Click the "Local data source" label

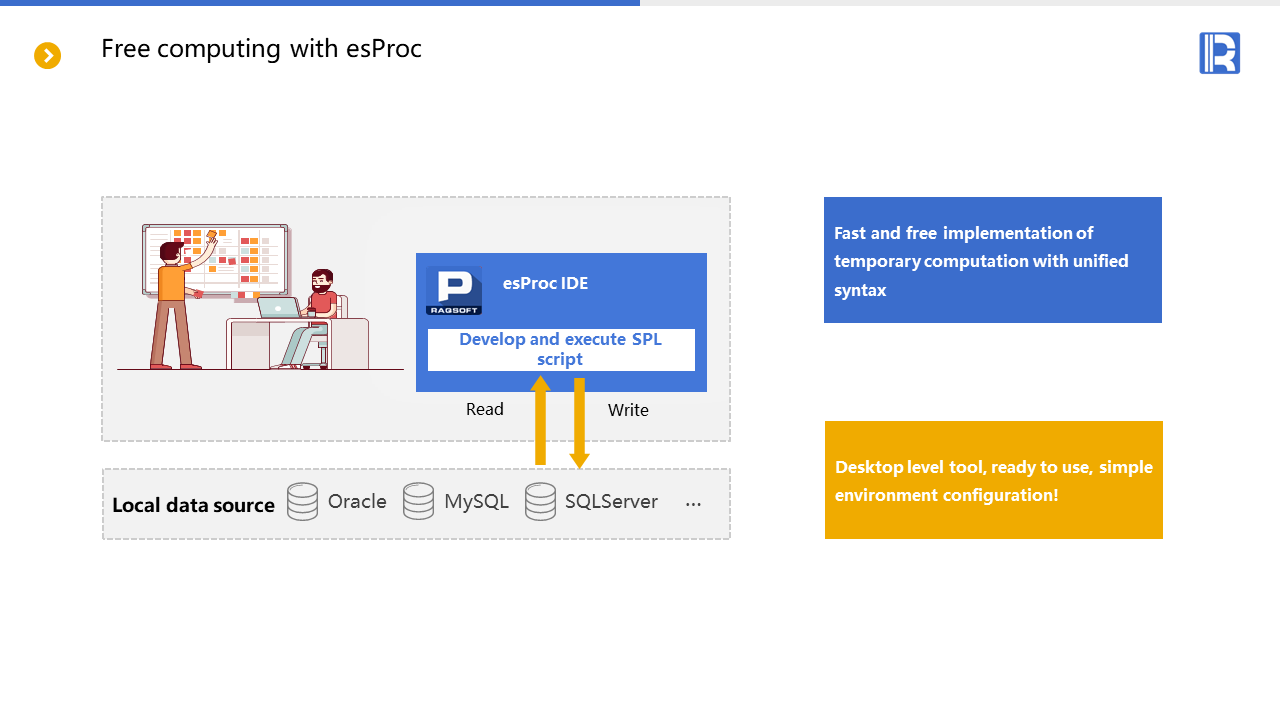(x=193, y=505)
